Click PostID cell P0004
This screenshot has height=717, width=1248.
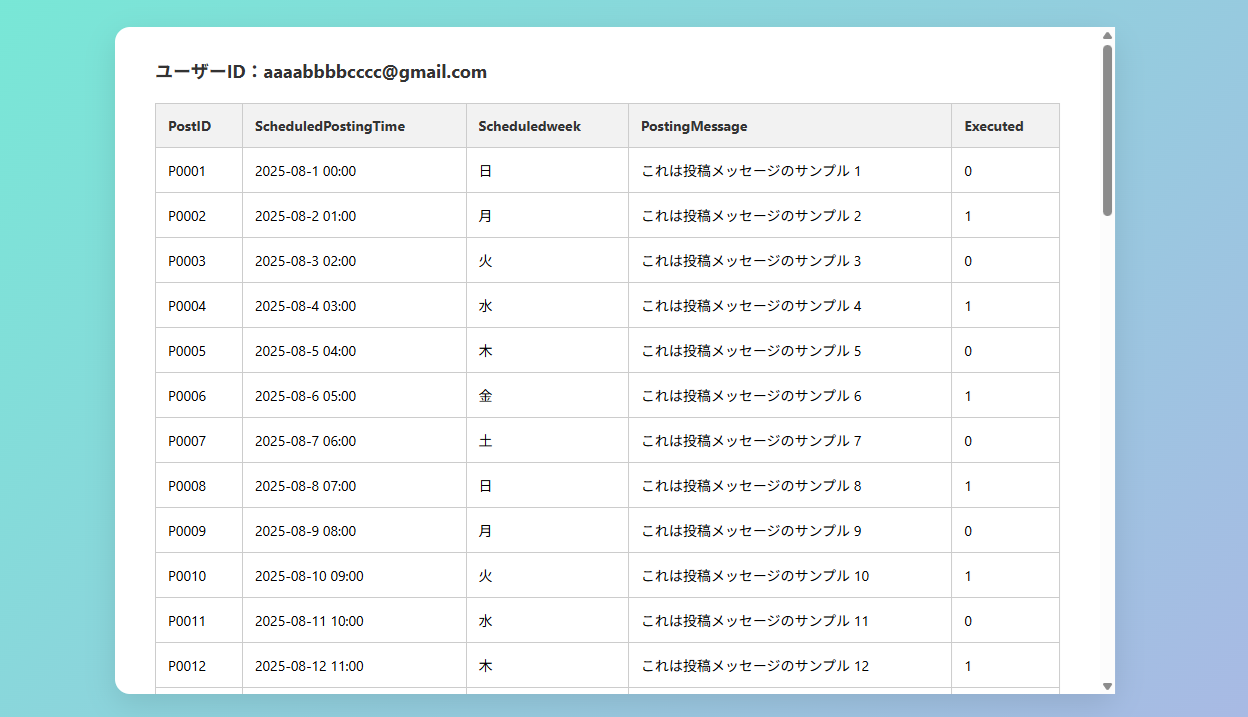click(199, 306)
